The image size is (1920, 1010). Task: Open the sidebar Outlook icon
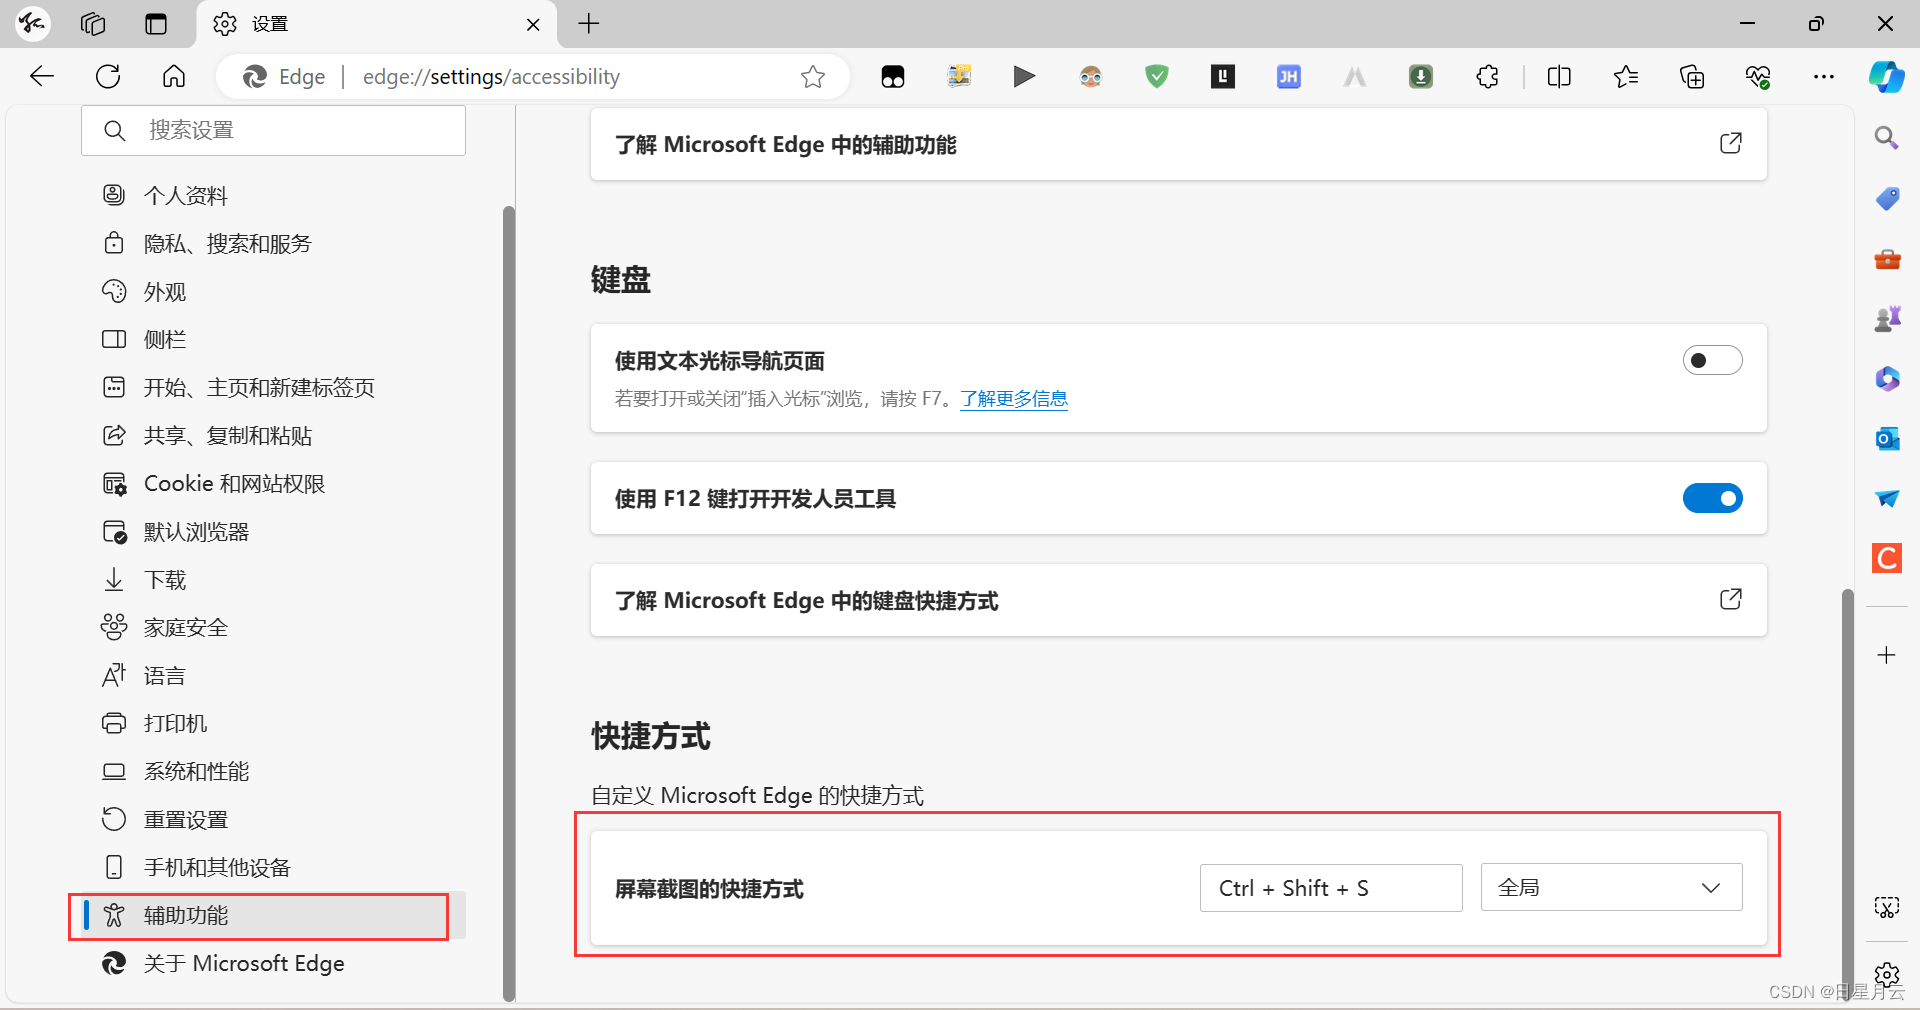1887,439
